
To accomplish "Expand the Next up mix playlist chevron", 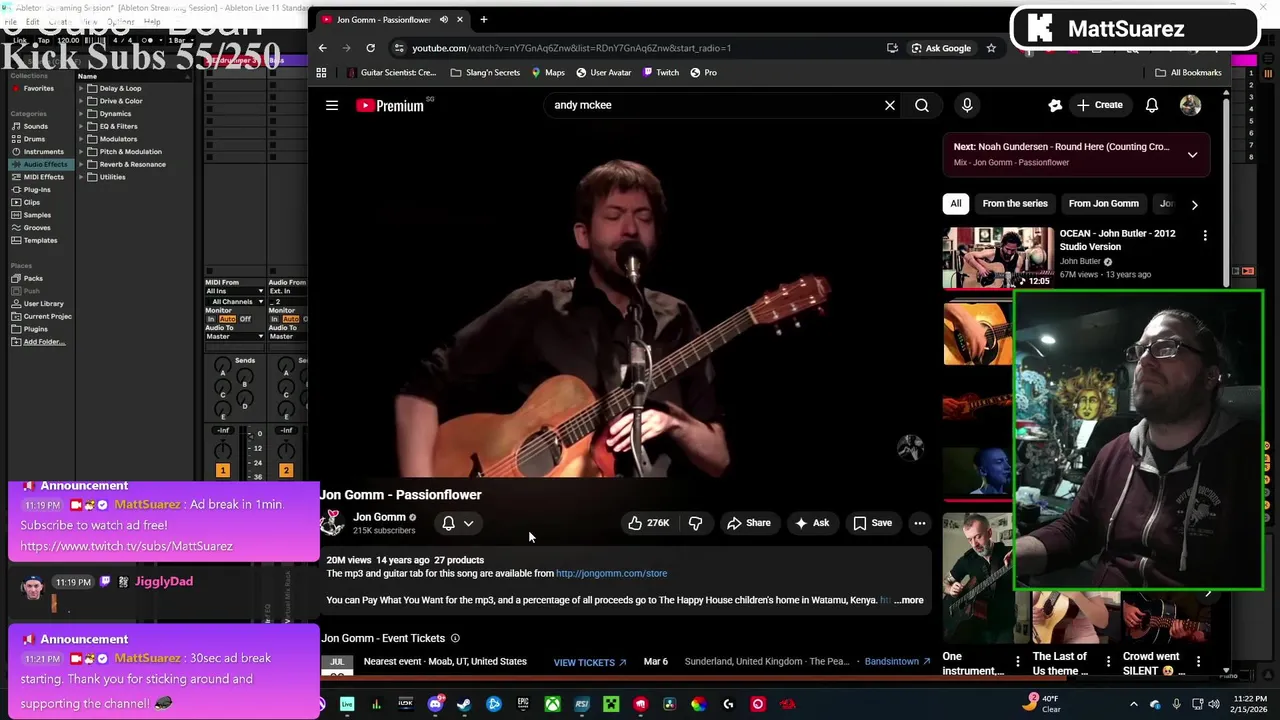I will [1192, 155].
